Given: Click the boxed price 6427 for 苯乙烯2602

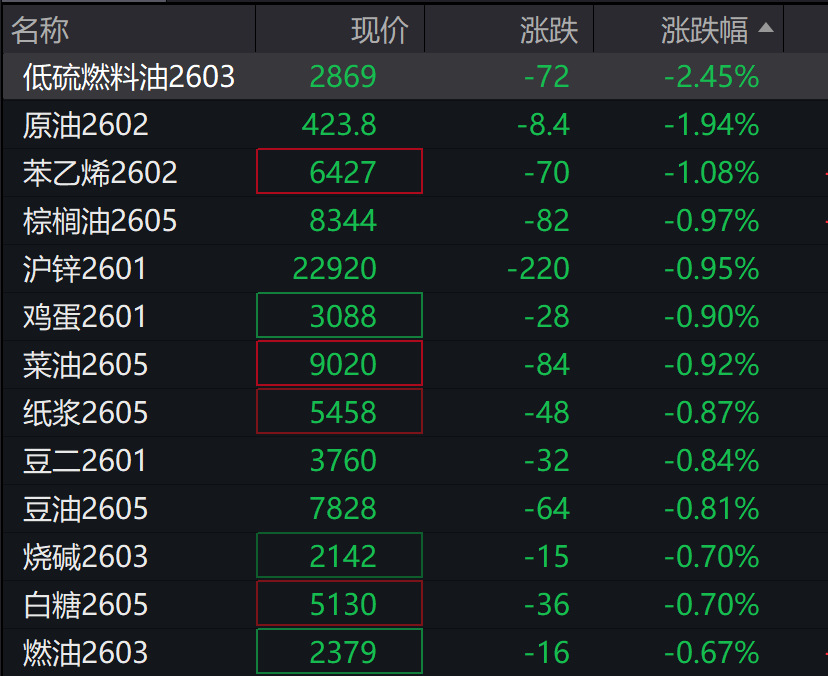Looking at the screenshot, I should (x=340, y=172).
